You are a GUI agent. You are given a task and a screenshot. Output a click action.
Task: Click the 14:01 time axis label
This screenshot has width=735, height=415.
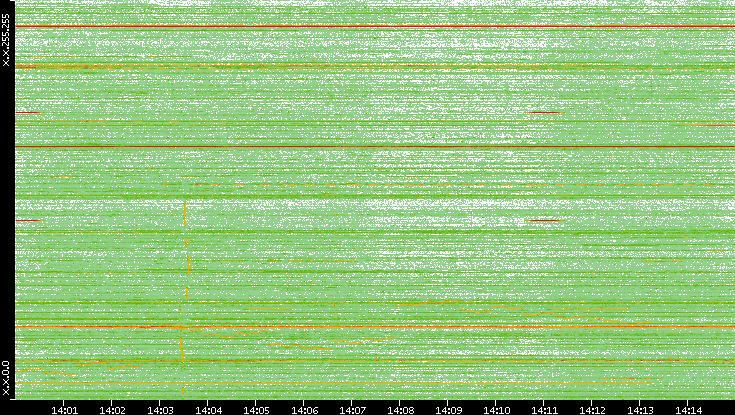coord(64,410)
